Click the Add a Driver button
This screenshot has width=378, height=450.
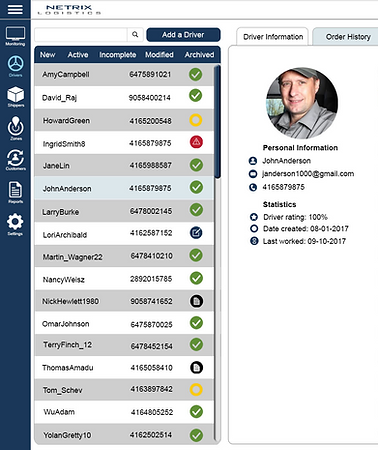(x=183, y=35)
